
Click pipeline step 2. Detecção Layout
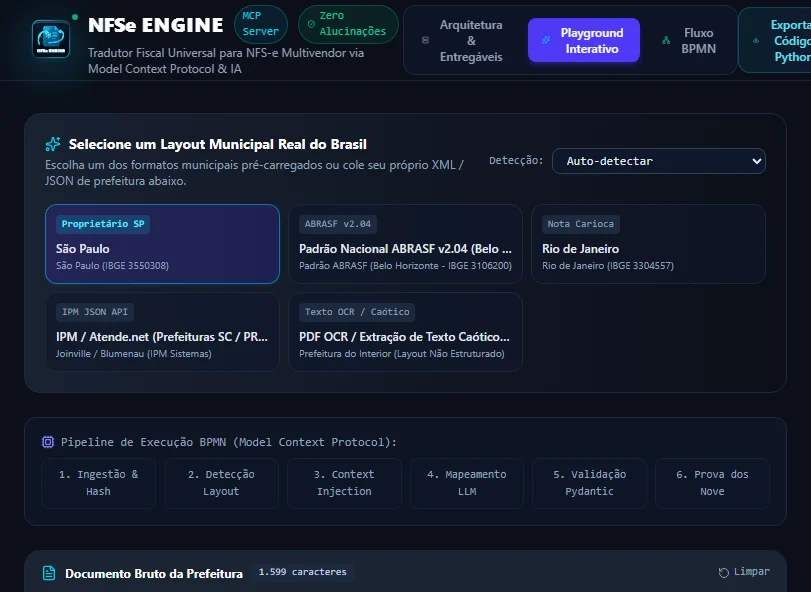point(221,483)
